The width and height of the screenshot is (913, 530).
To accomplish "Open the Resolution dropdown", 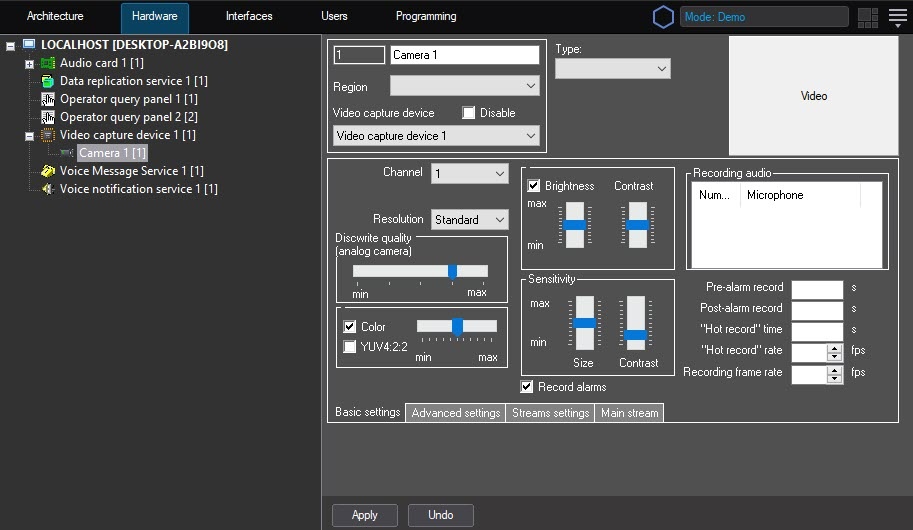I will (470, 220).
